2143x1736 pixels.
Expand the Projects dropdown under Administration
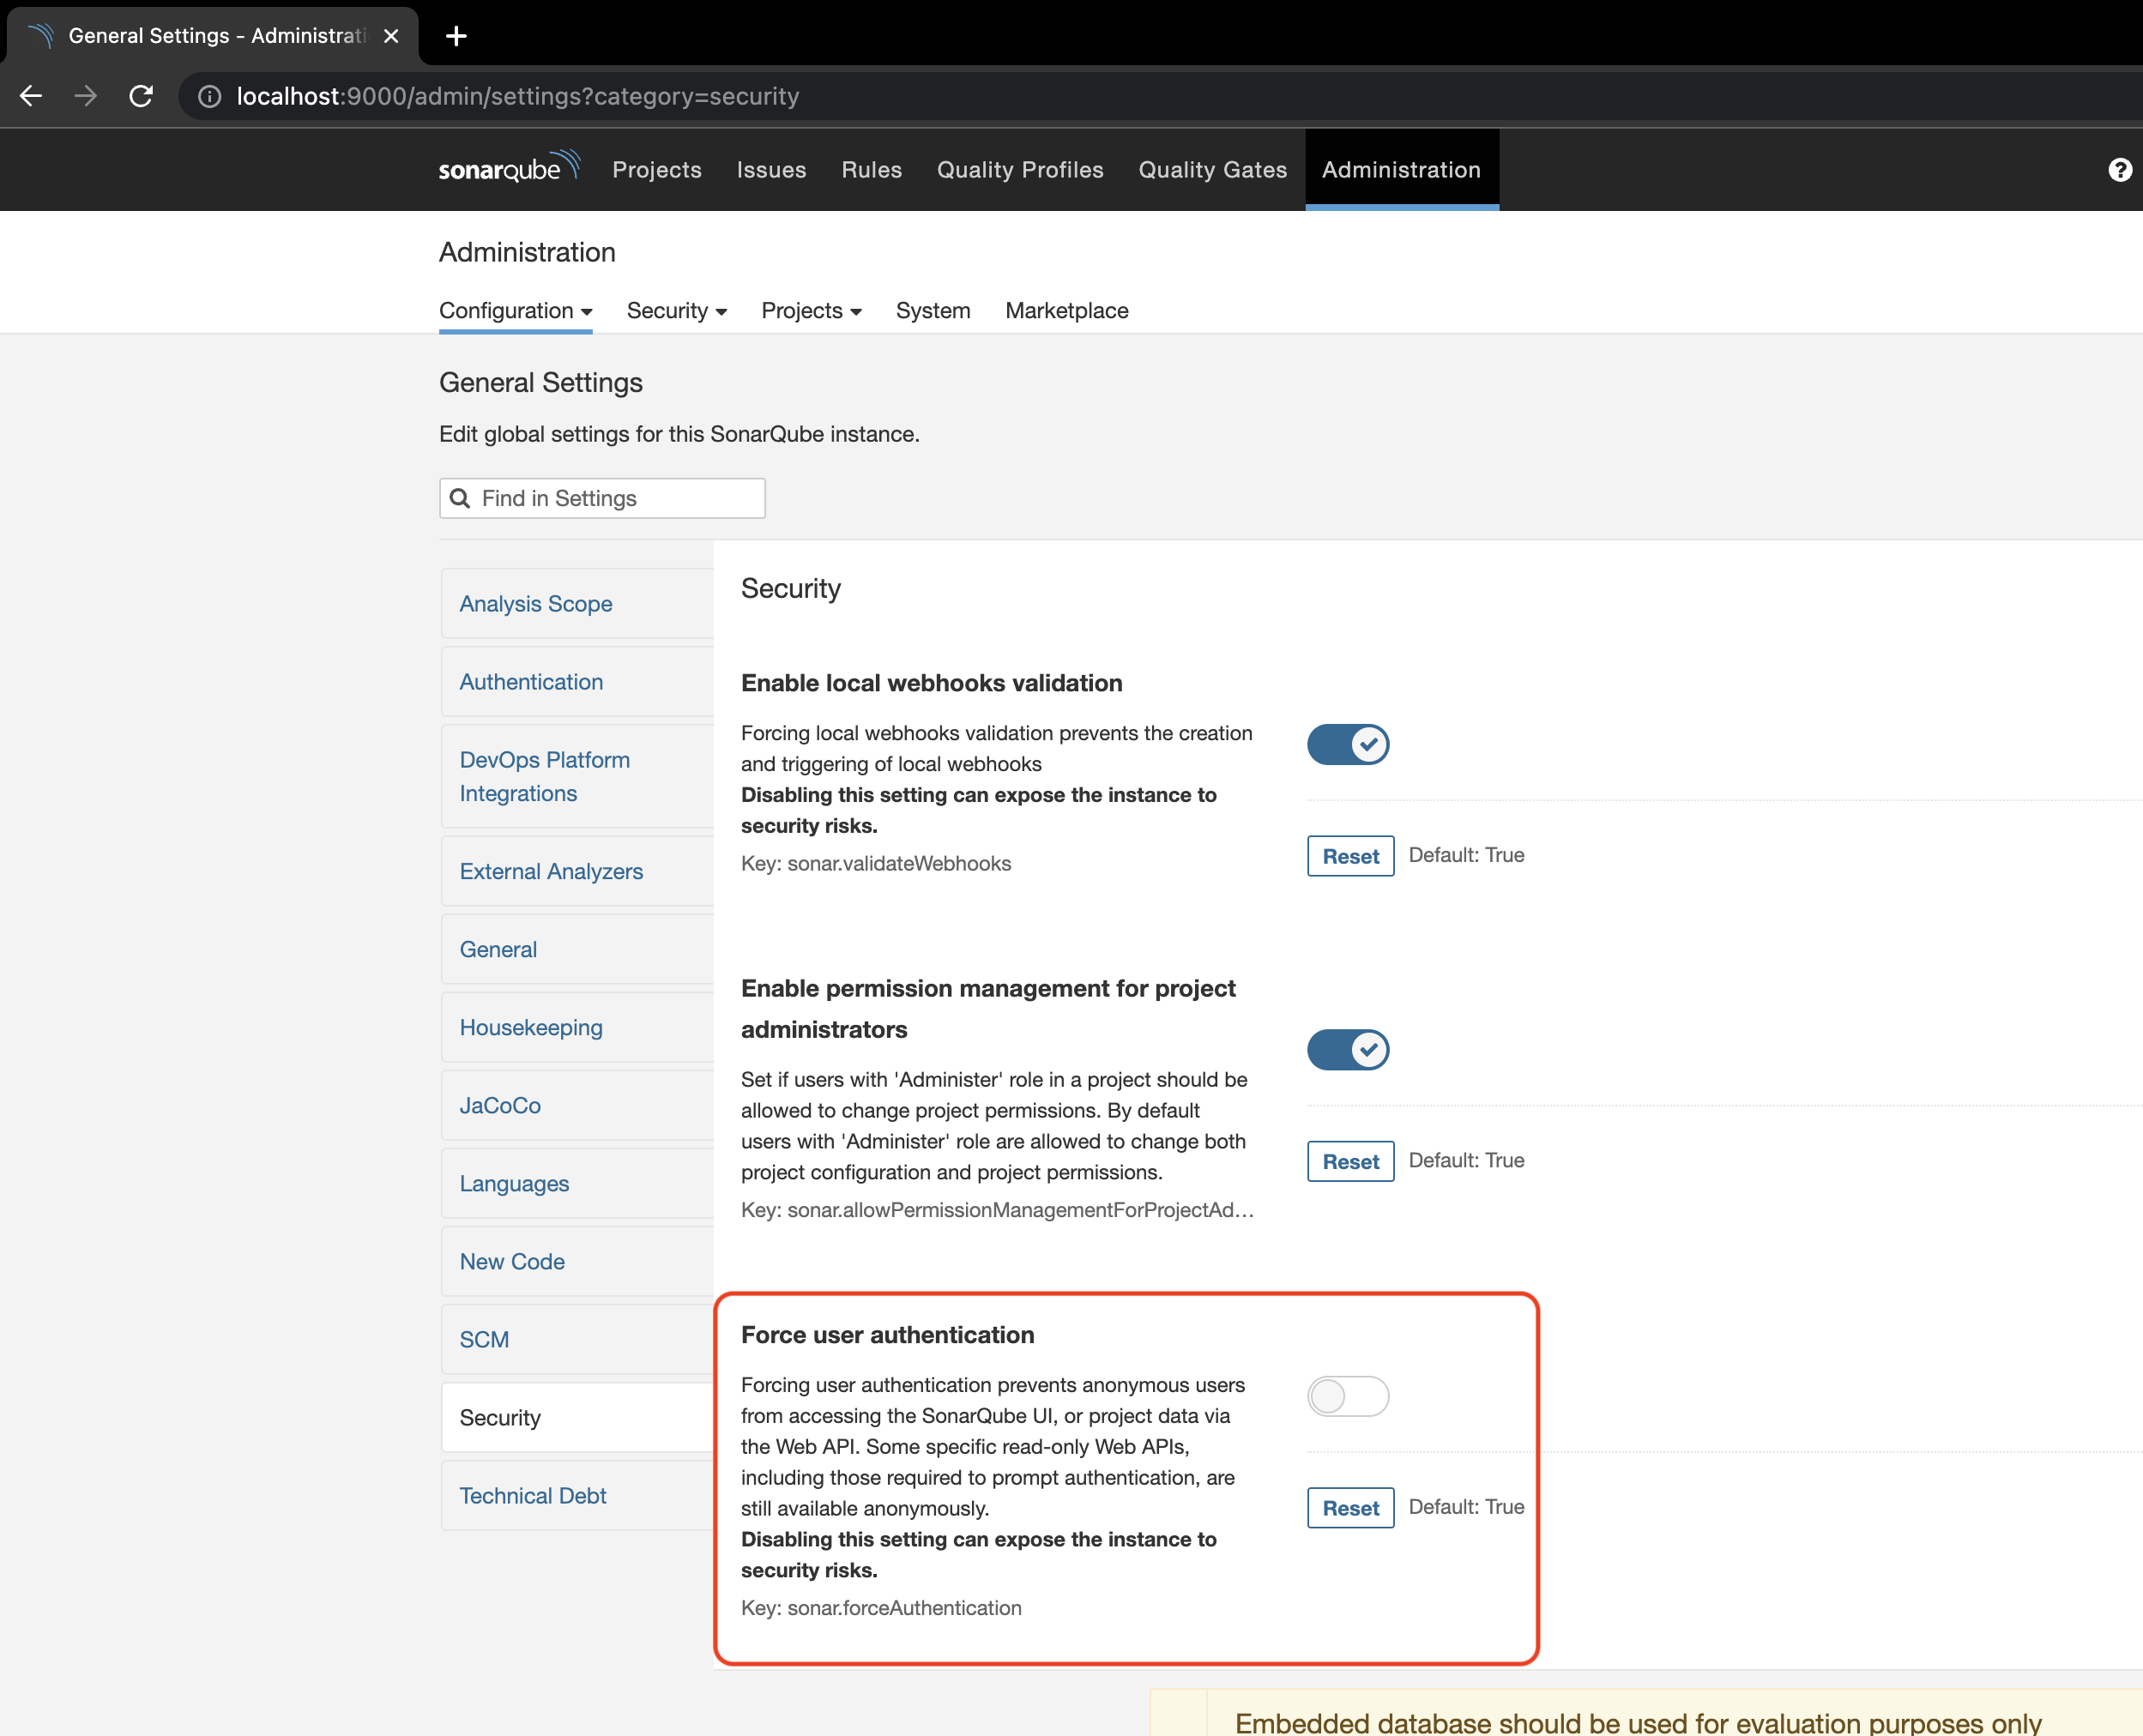pyautogui.click(x=810, y=311)
